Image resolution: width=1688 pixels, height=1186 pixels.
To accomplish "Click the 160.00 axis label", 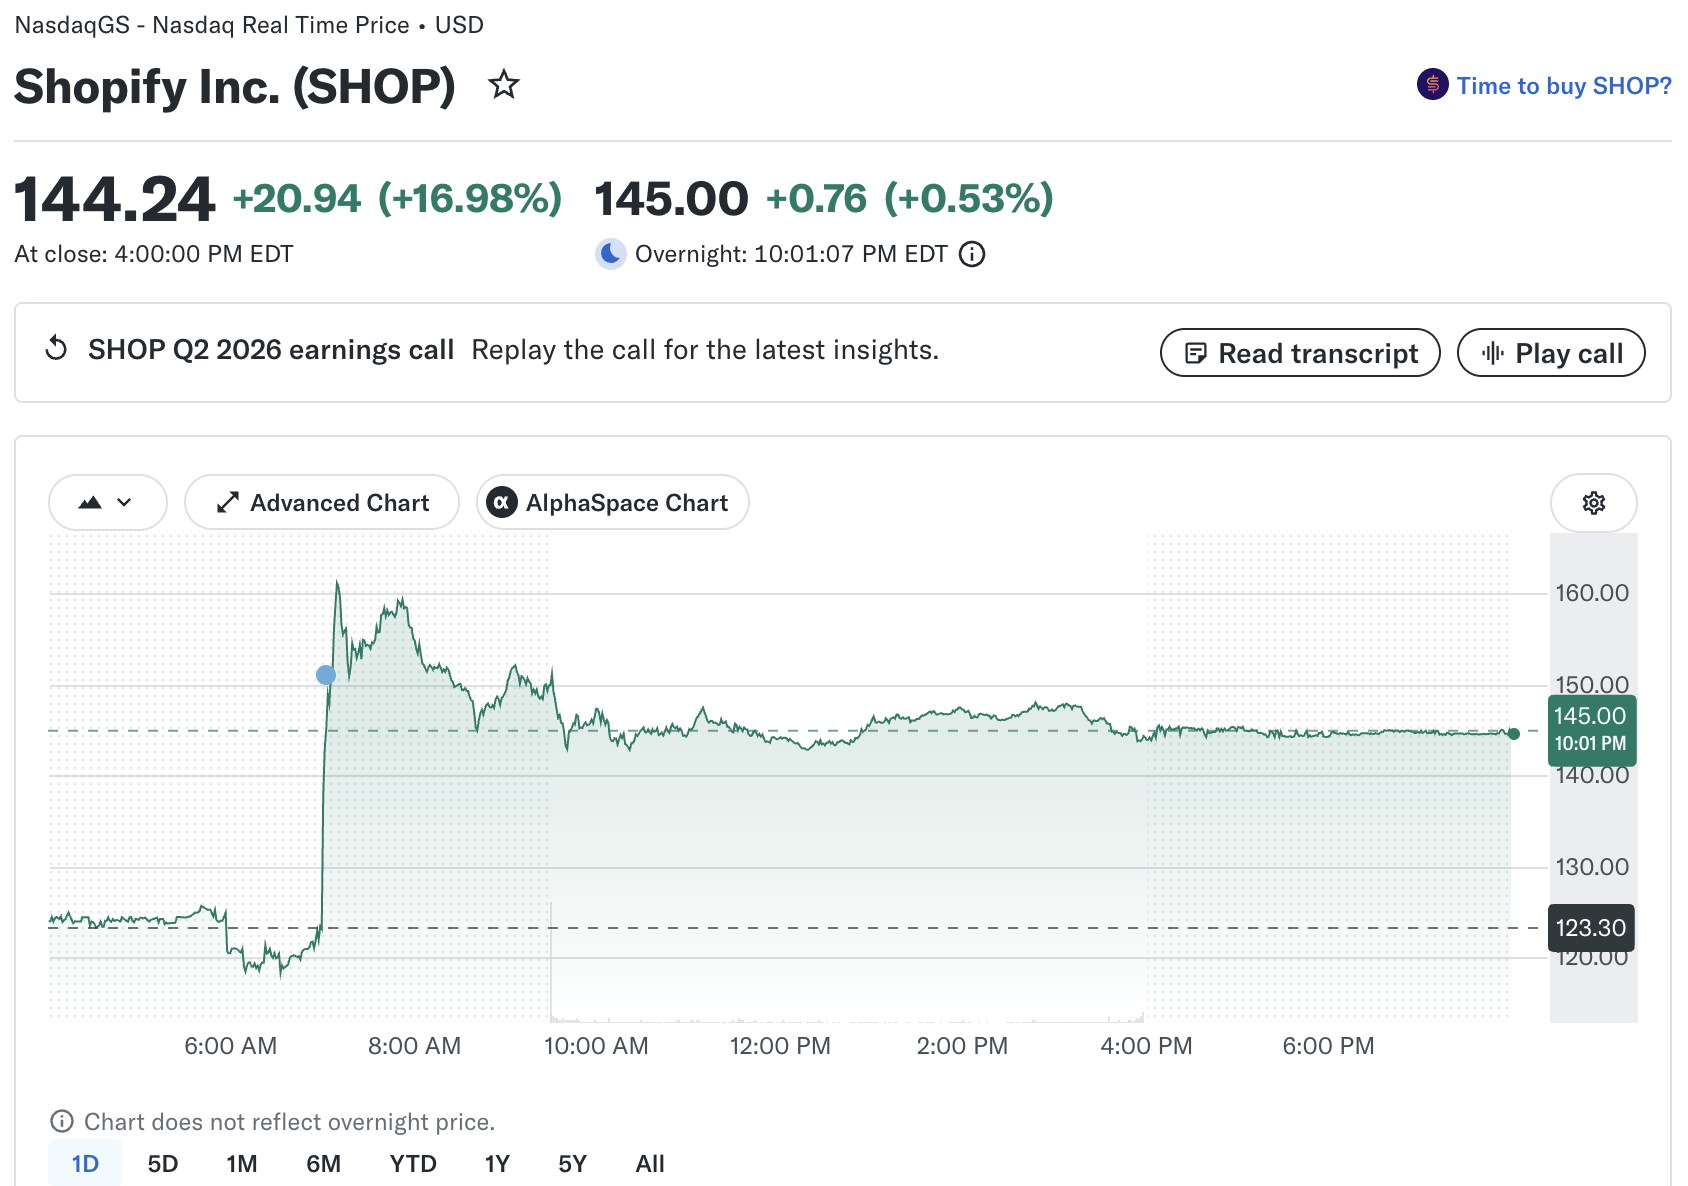I will pyautogui.click(x=1592, y=593).
